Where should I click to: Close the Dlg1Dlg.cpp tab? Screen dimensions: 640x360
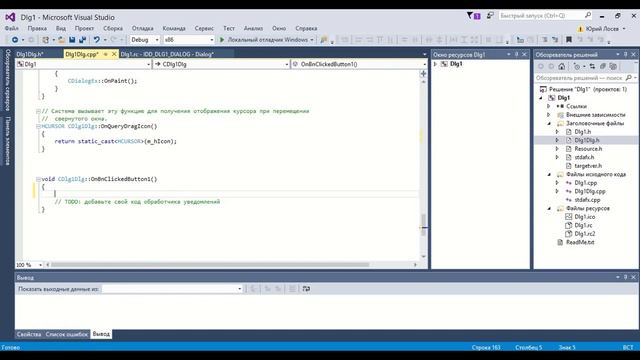[x=114, y=54]
